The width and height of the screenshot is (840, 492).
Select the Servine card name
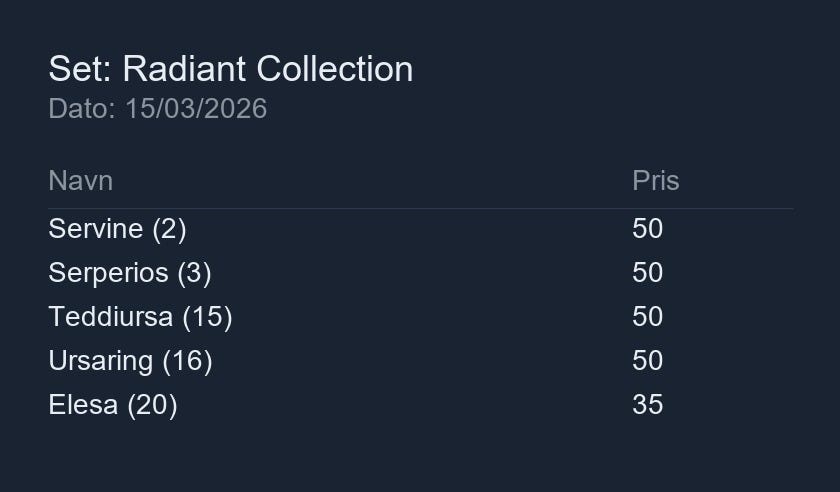95,229
